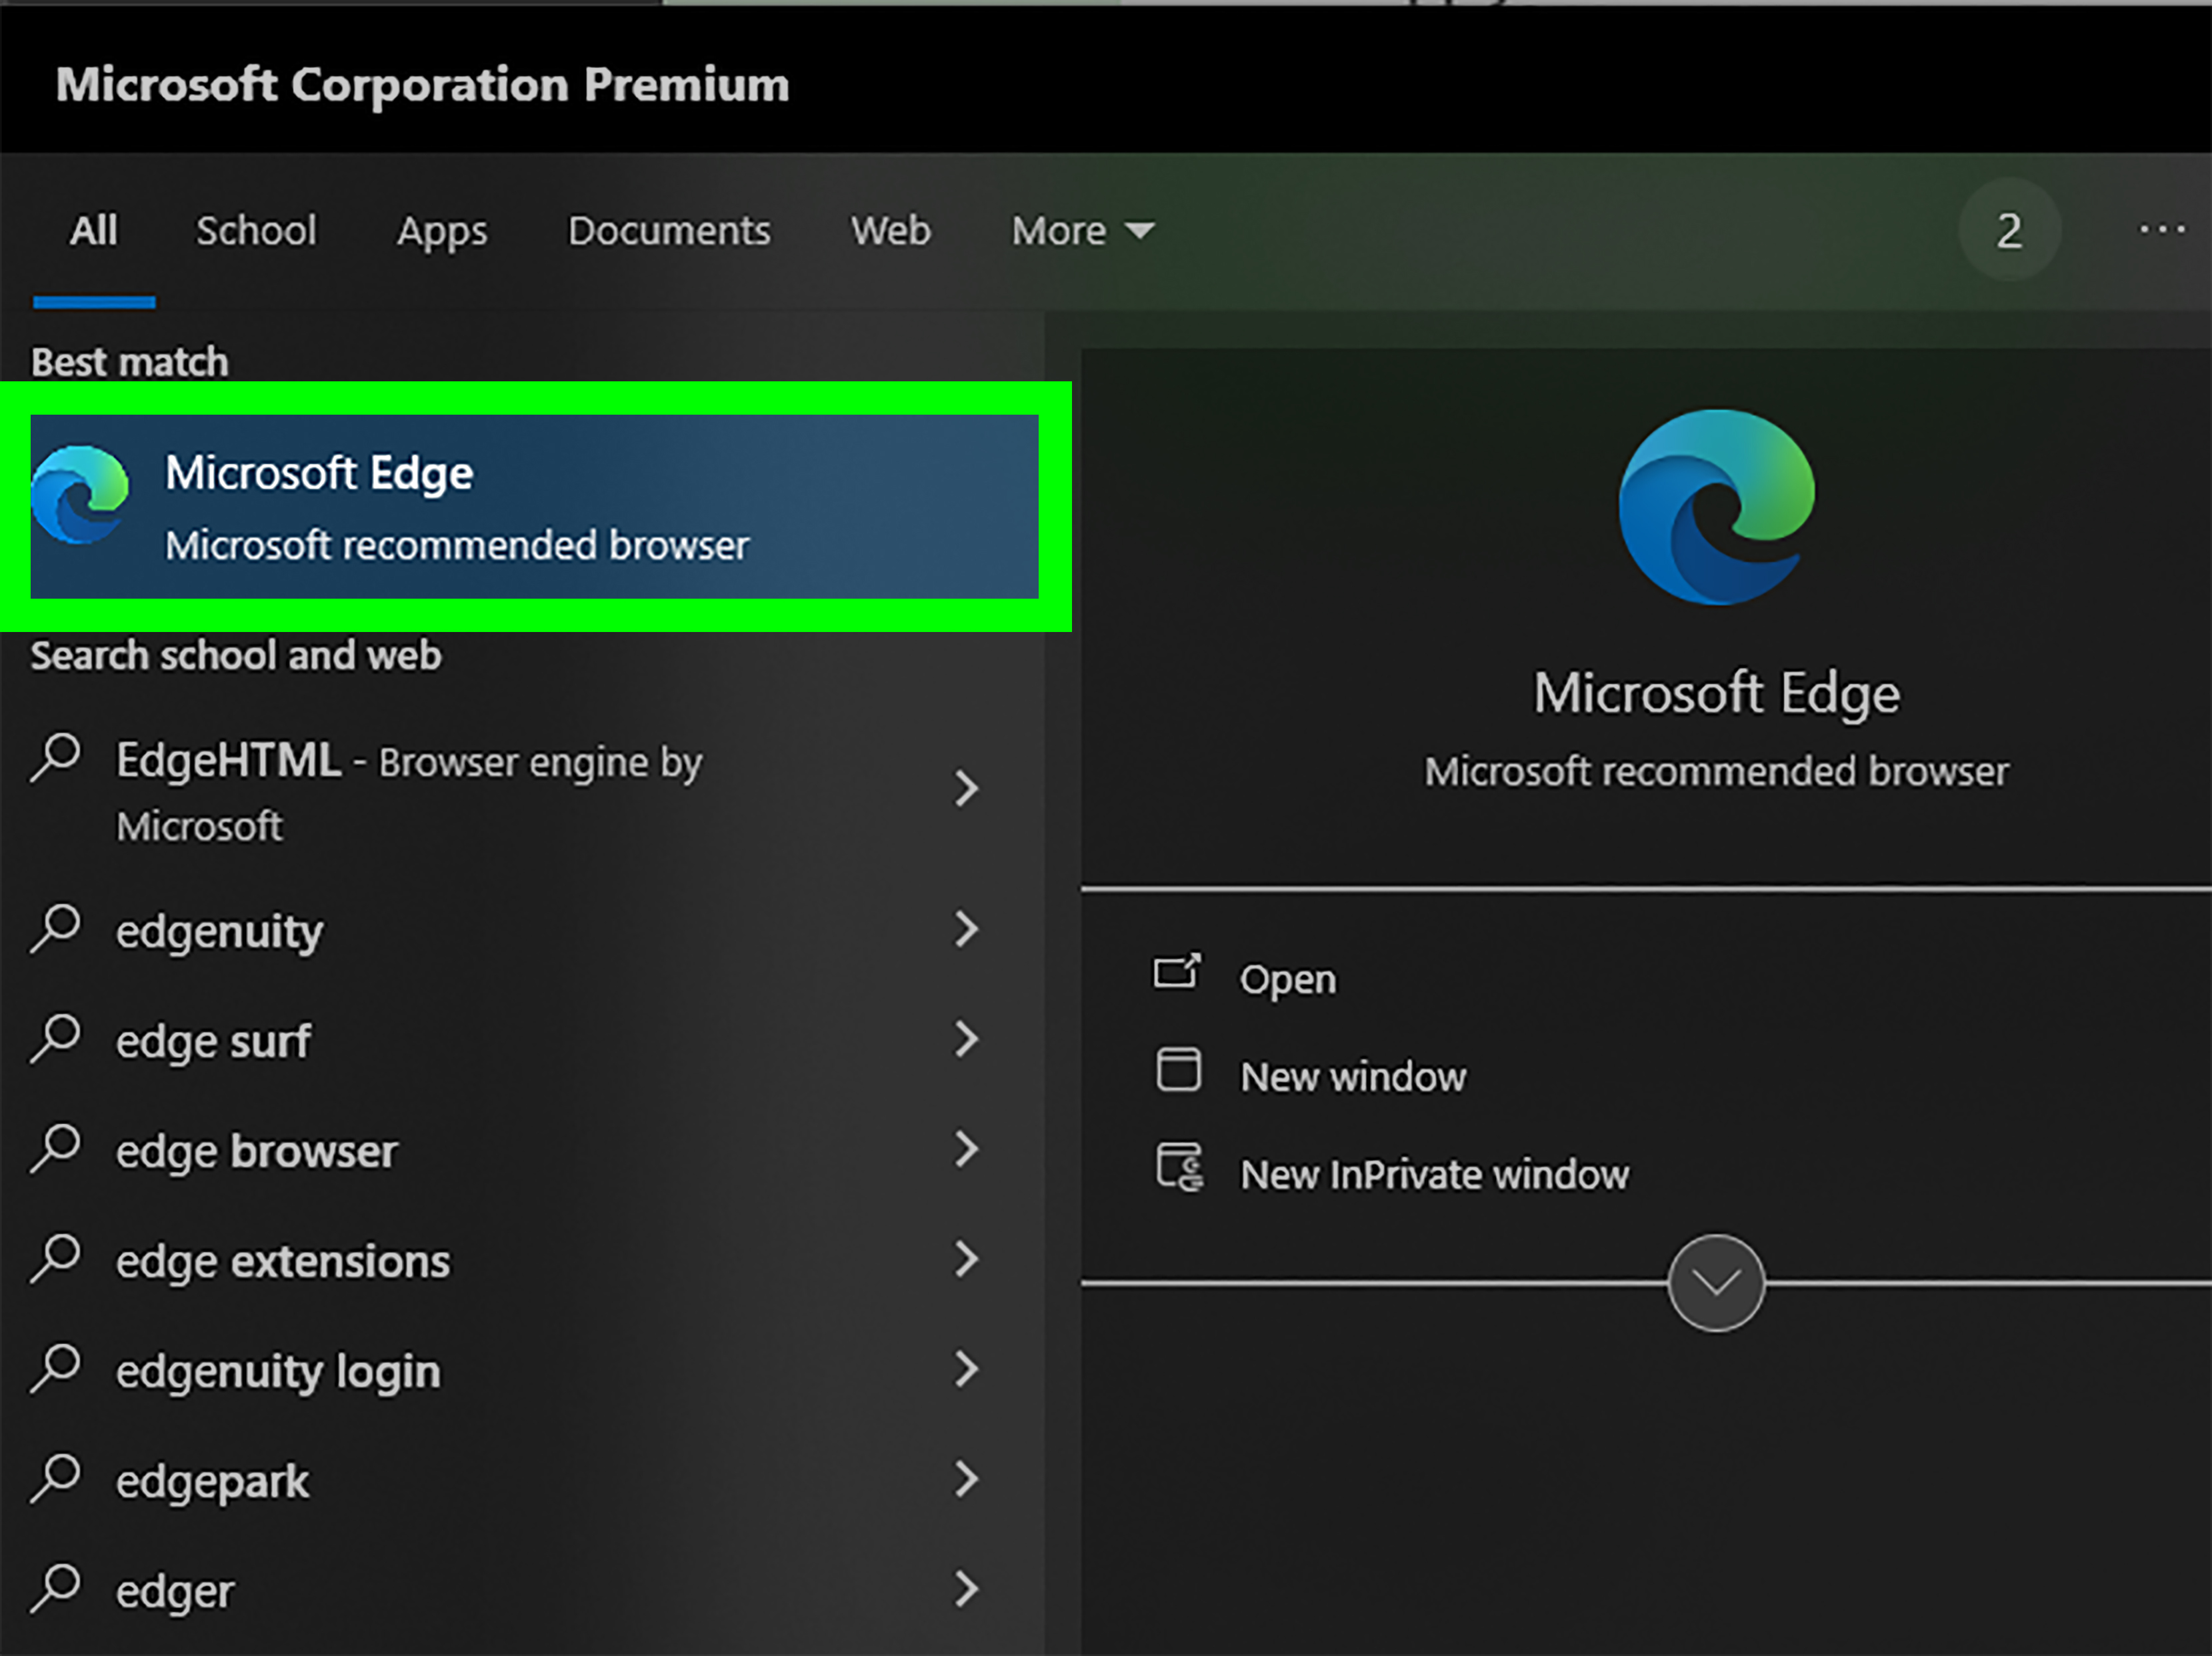Expand the More filter dropdown

point(1082,231)
